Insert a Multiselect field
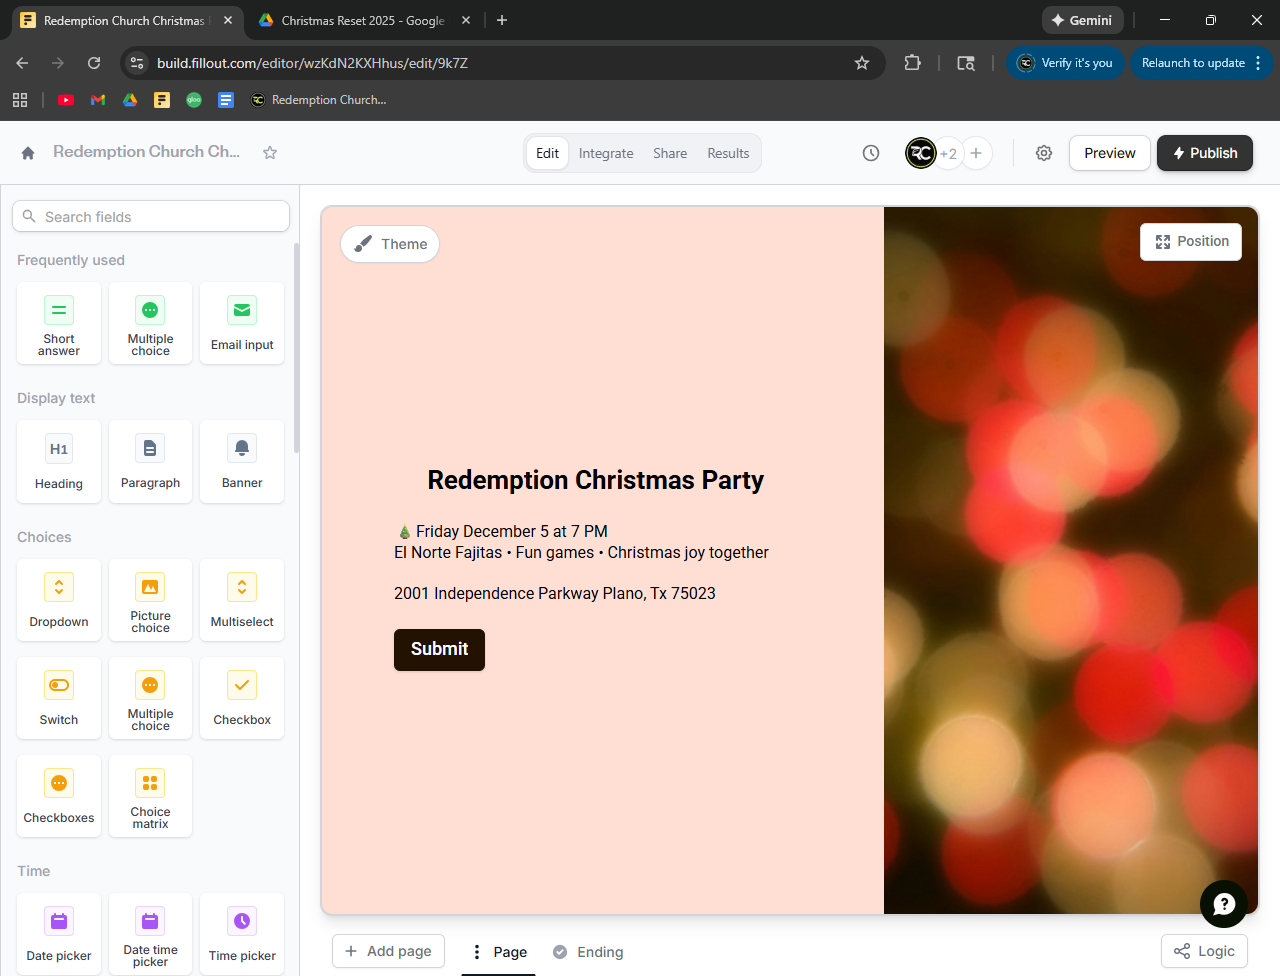This screenshot has height=976, width=1280. click(242, 599)
